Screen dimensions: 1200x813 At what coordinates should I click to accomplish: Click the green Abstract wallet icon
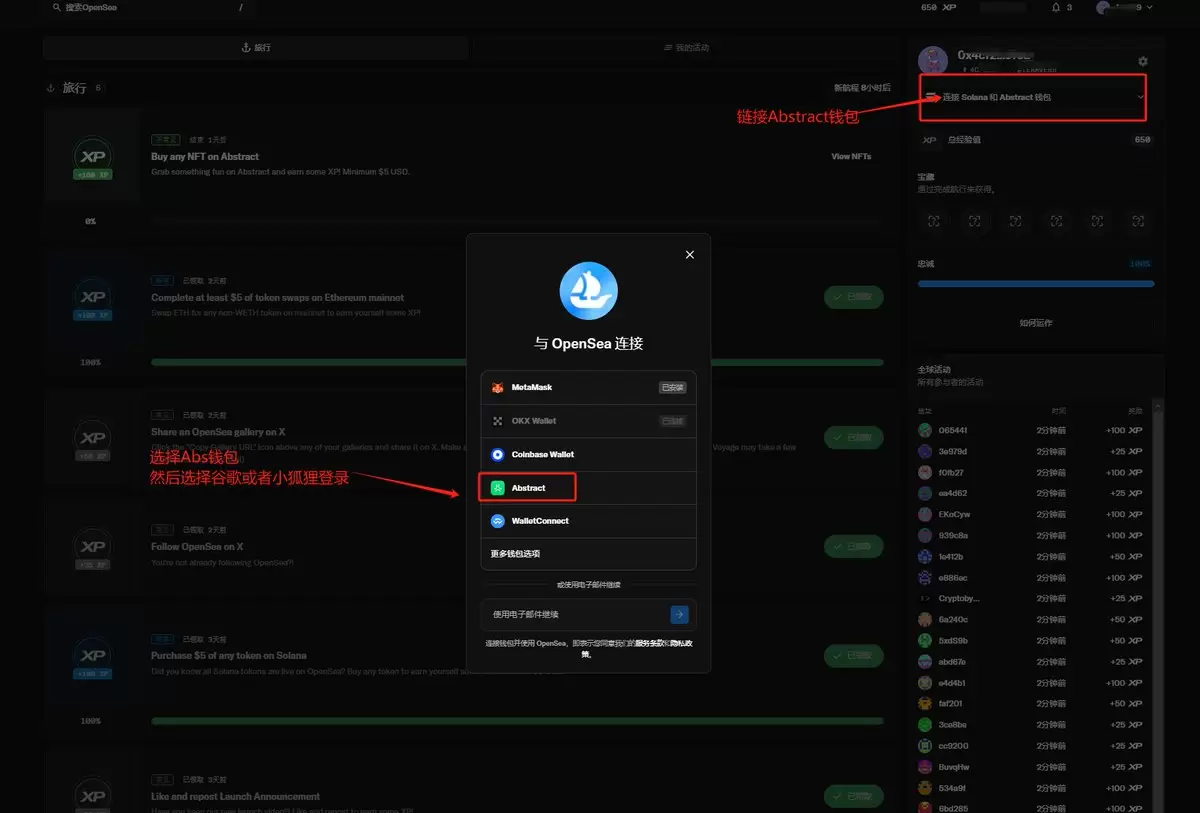tap(498, 488)
